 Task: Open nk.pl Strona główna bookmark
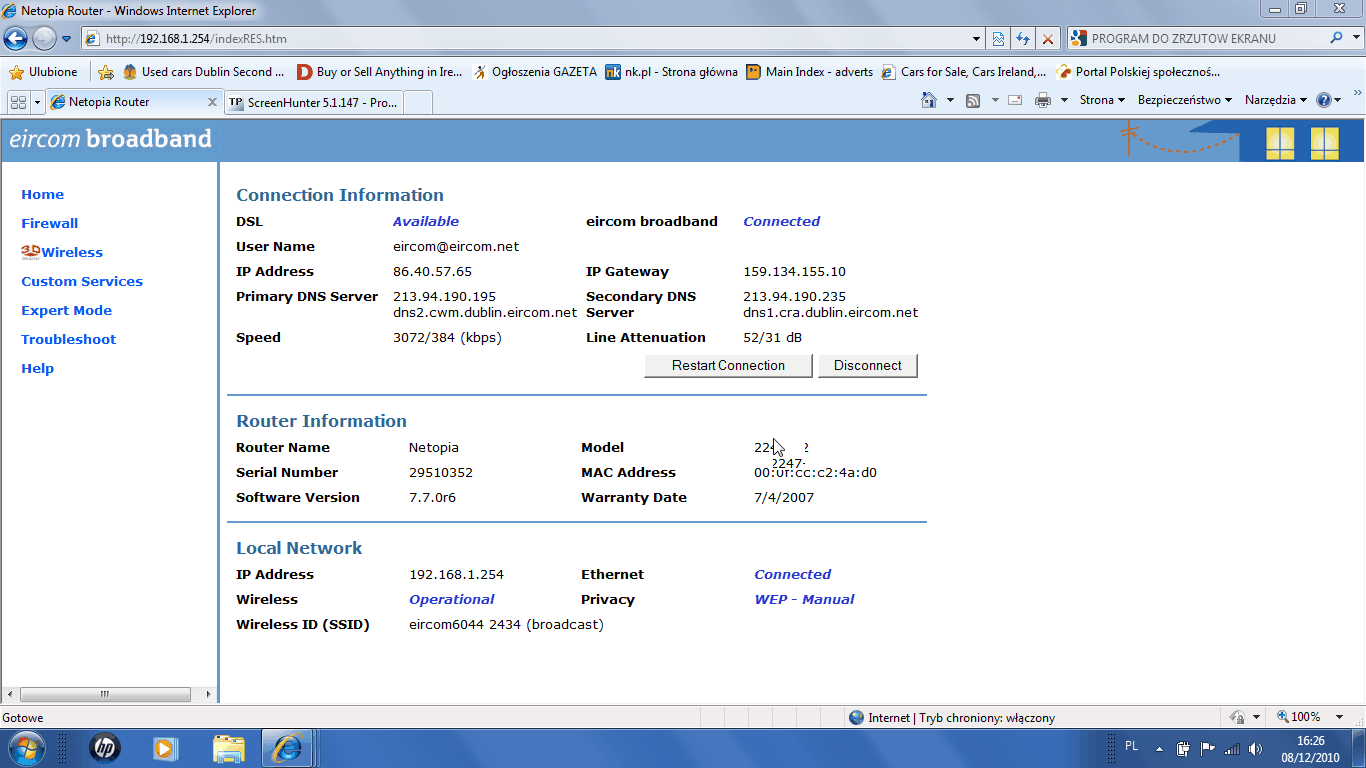pos(672,72)
